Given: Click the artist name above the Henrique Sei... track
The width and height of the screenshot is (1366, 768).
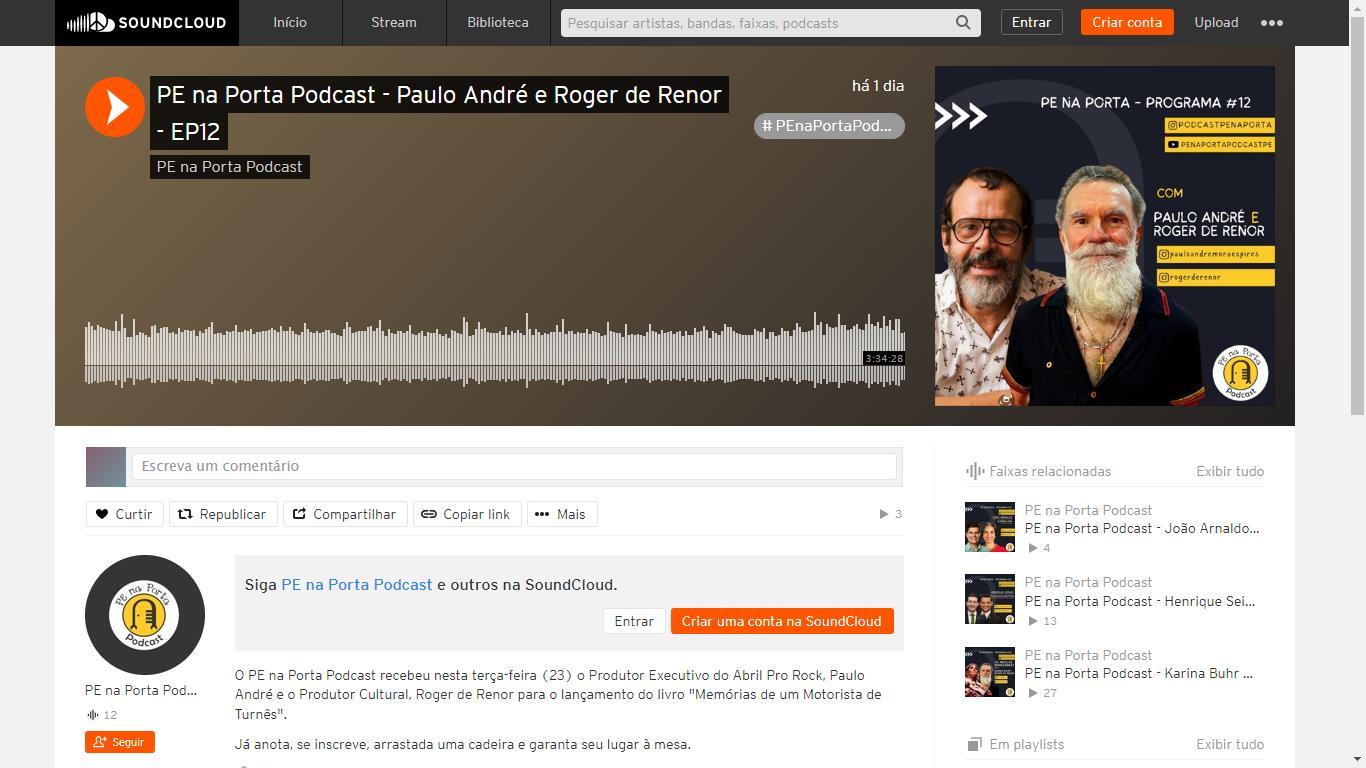Looking at the screenshot, I should [1088, 582].
